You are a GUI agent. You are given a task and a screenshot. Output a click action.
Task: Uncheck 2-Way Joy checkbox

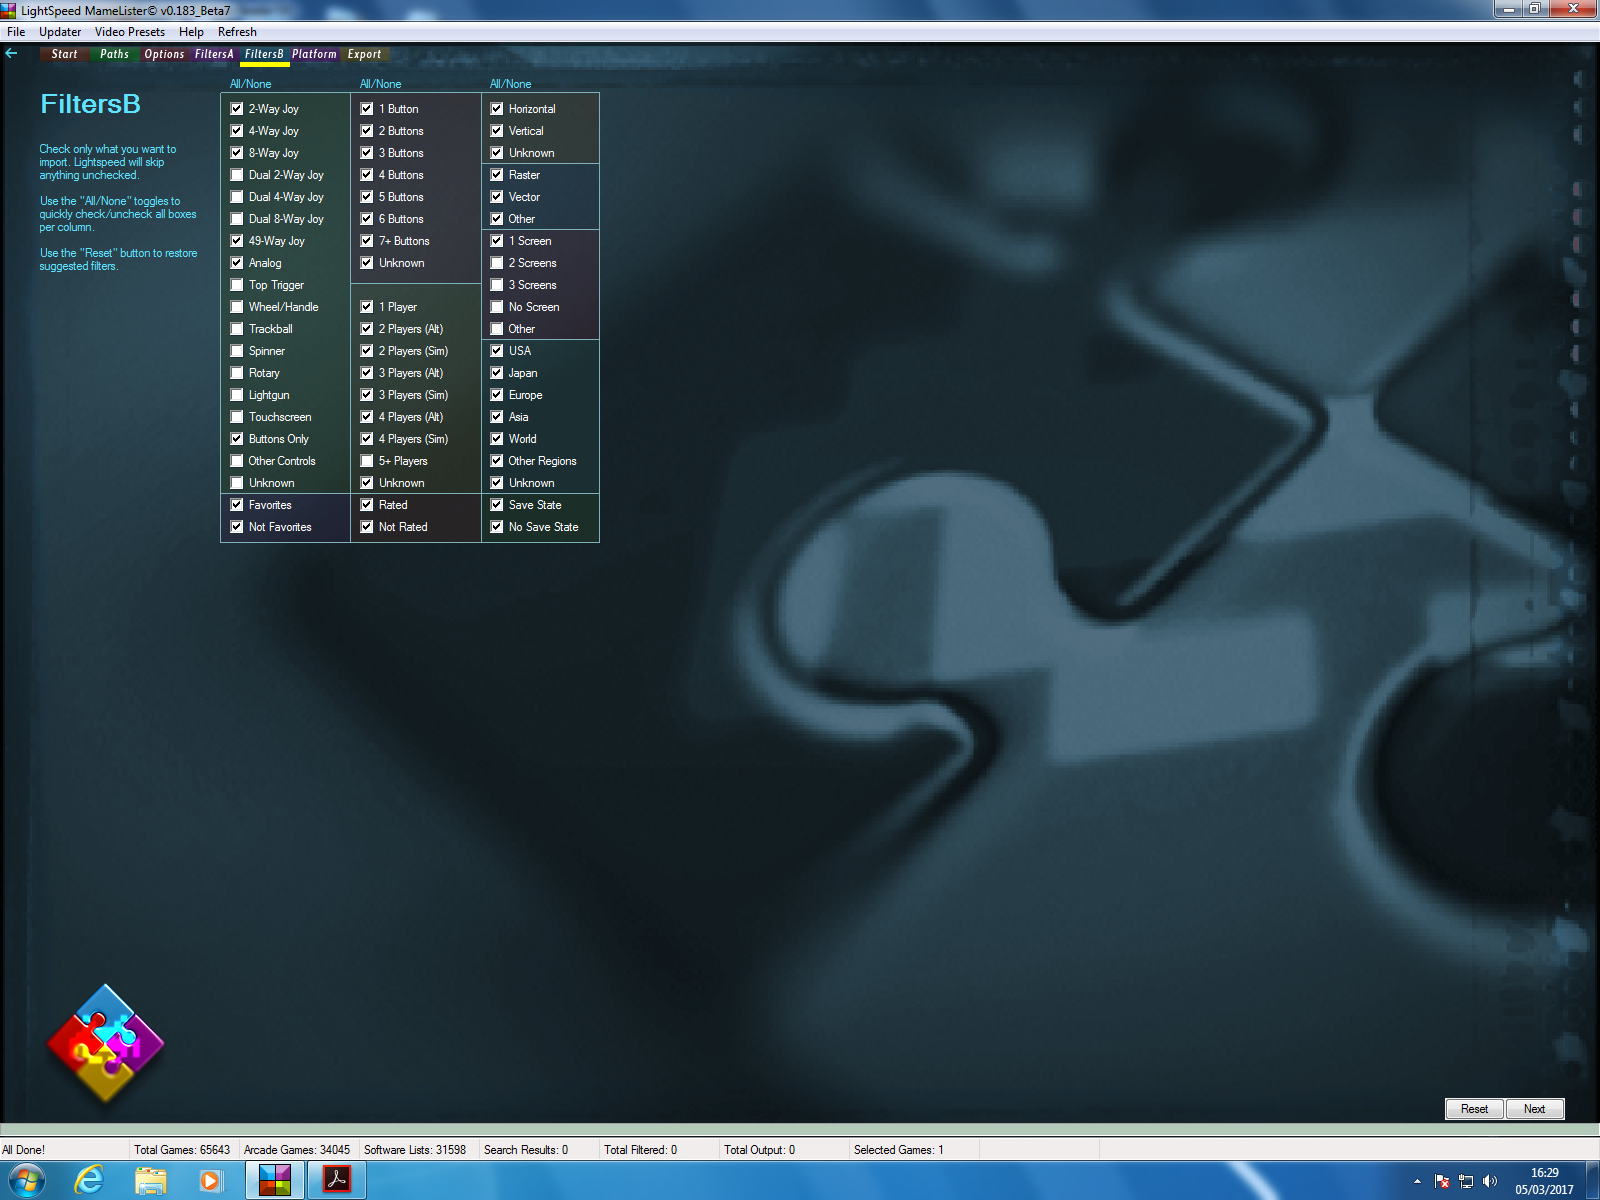point(237,109)
